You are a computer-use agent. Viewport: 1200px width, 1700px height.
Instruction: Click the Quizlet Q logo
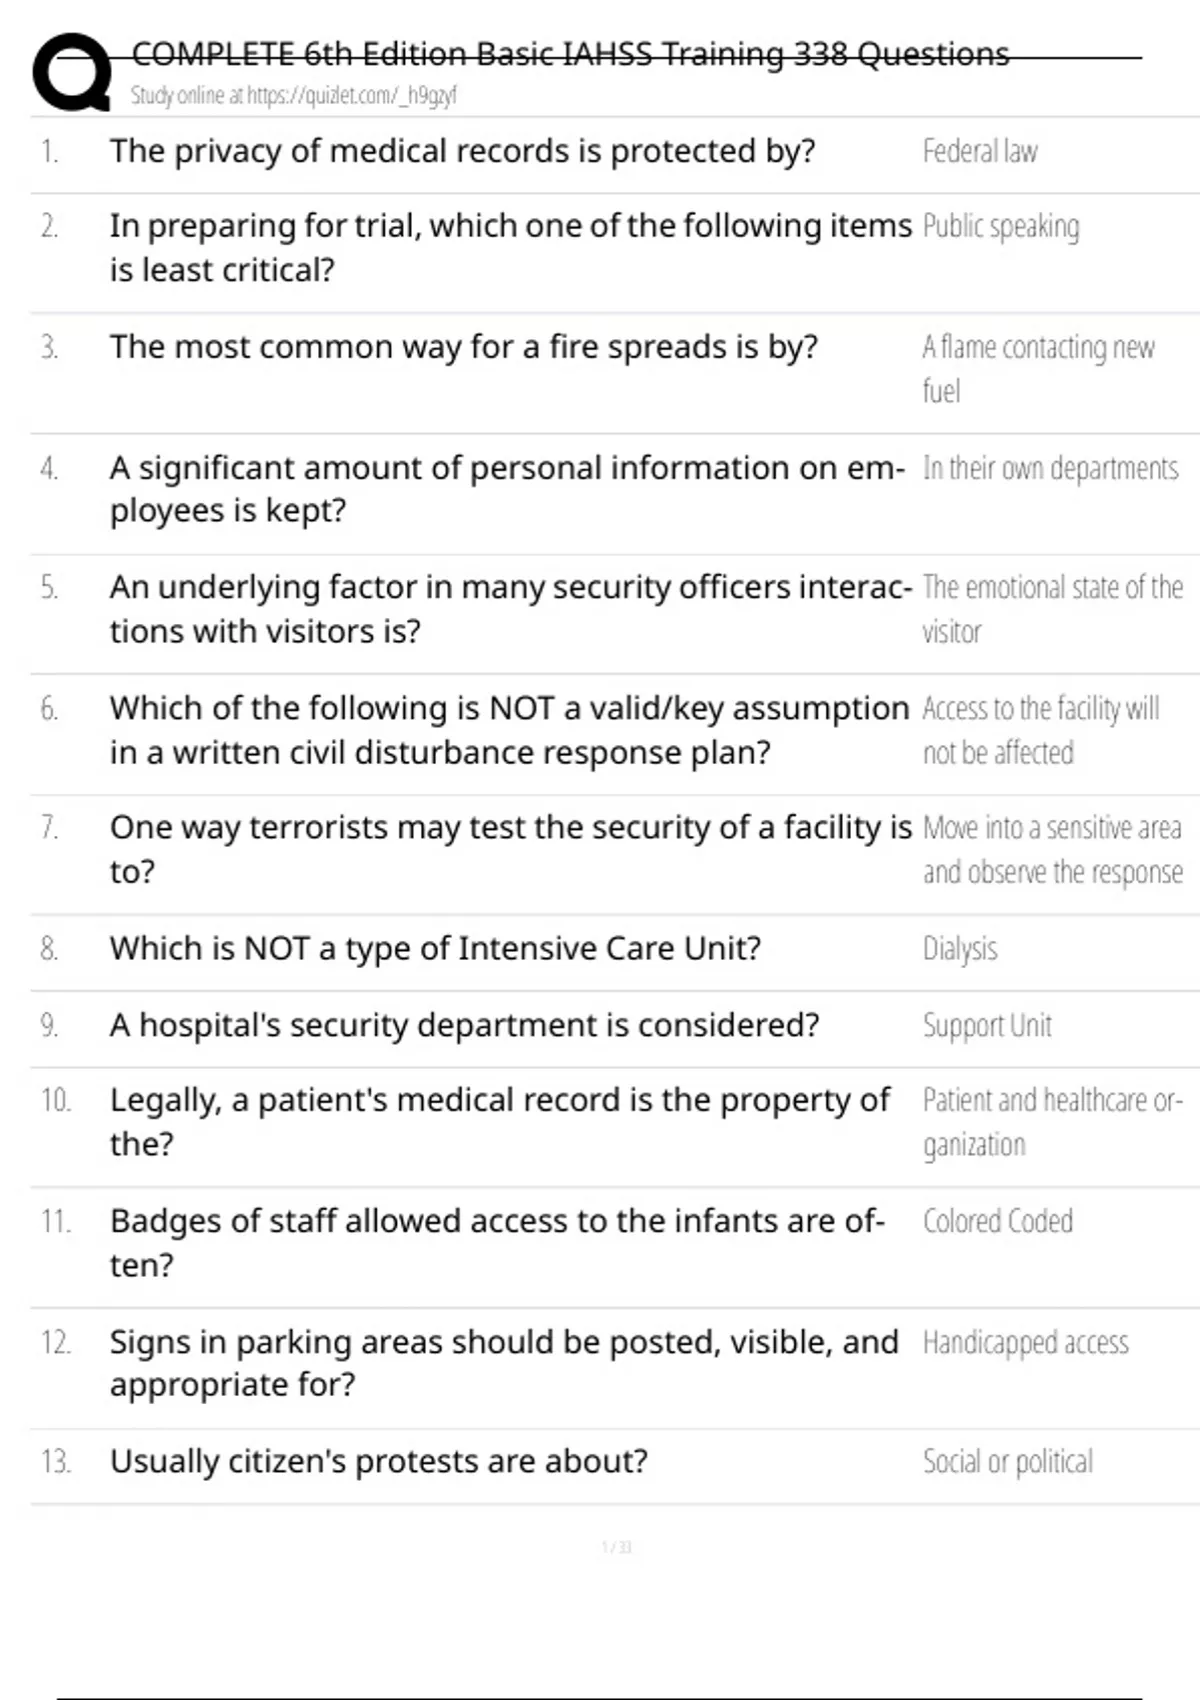click(72, 72)
